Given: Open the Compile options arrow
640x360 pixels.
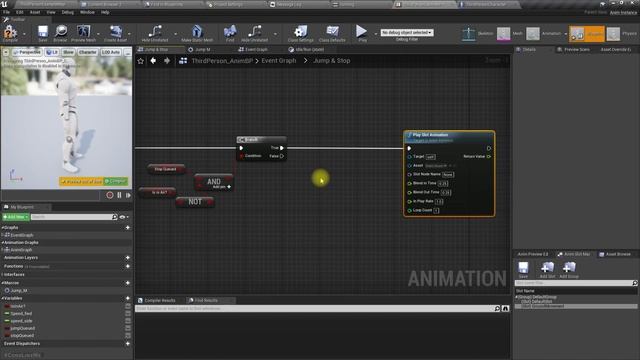Looking at the screenshot, I should [24, 33].
